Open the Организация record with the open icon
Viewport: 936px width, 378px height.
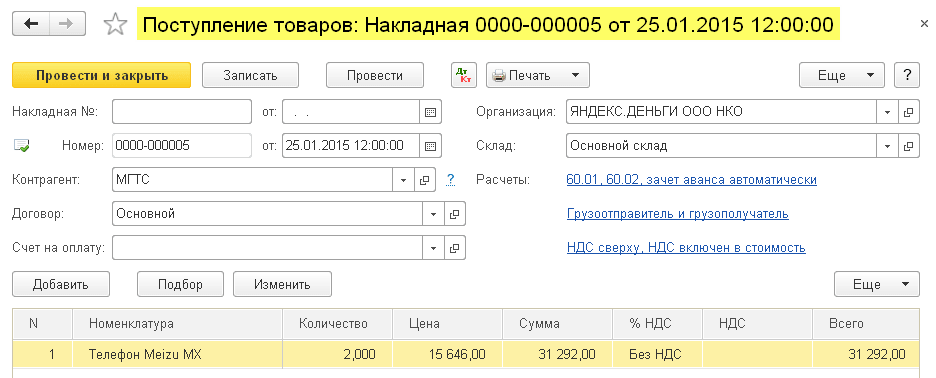tap(909, 112)
